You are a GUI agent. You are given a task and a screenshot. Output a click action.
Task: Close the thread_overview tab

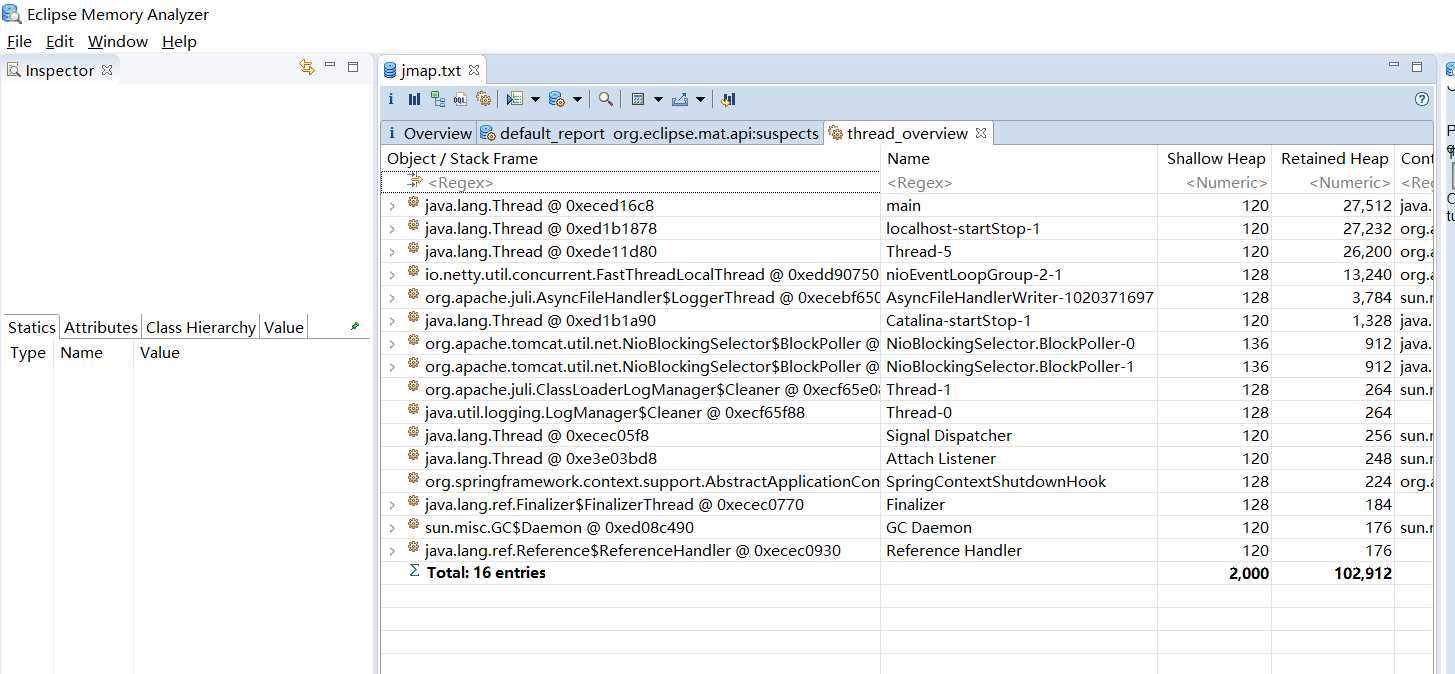pyautogui.click(x=981, y=132)
